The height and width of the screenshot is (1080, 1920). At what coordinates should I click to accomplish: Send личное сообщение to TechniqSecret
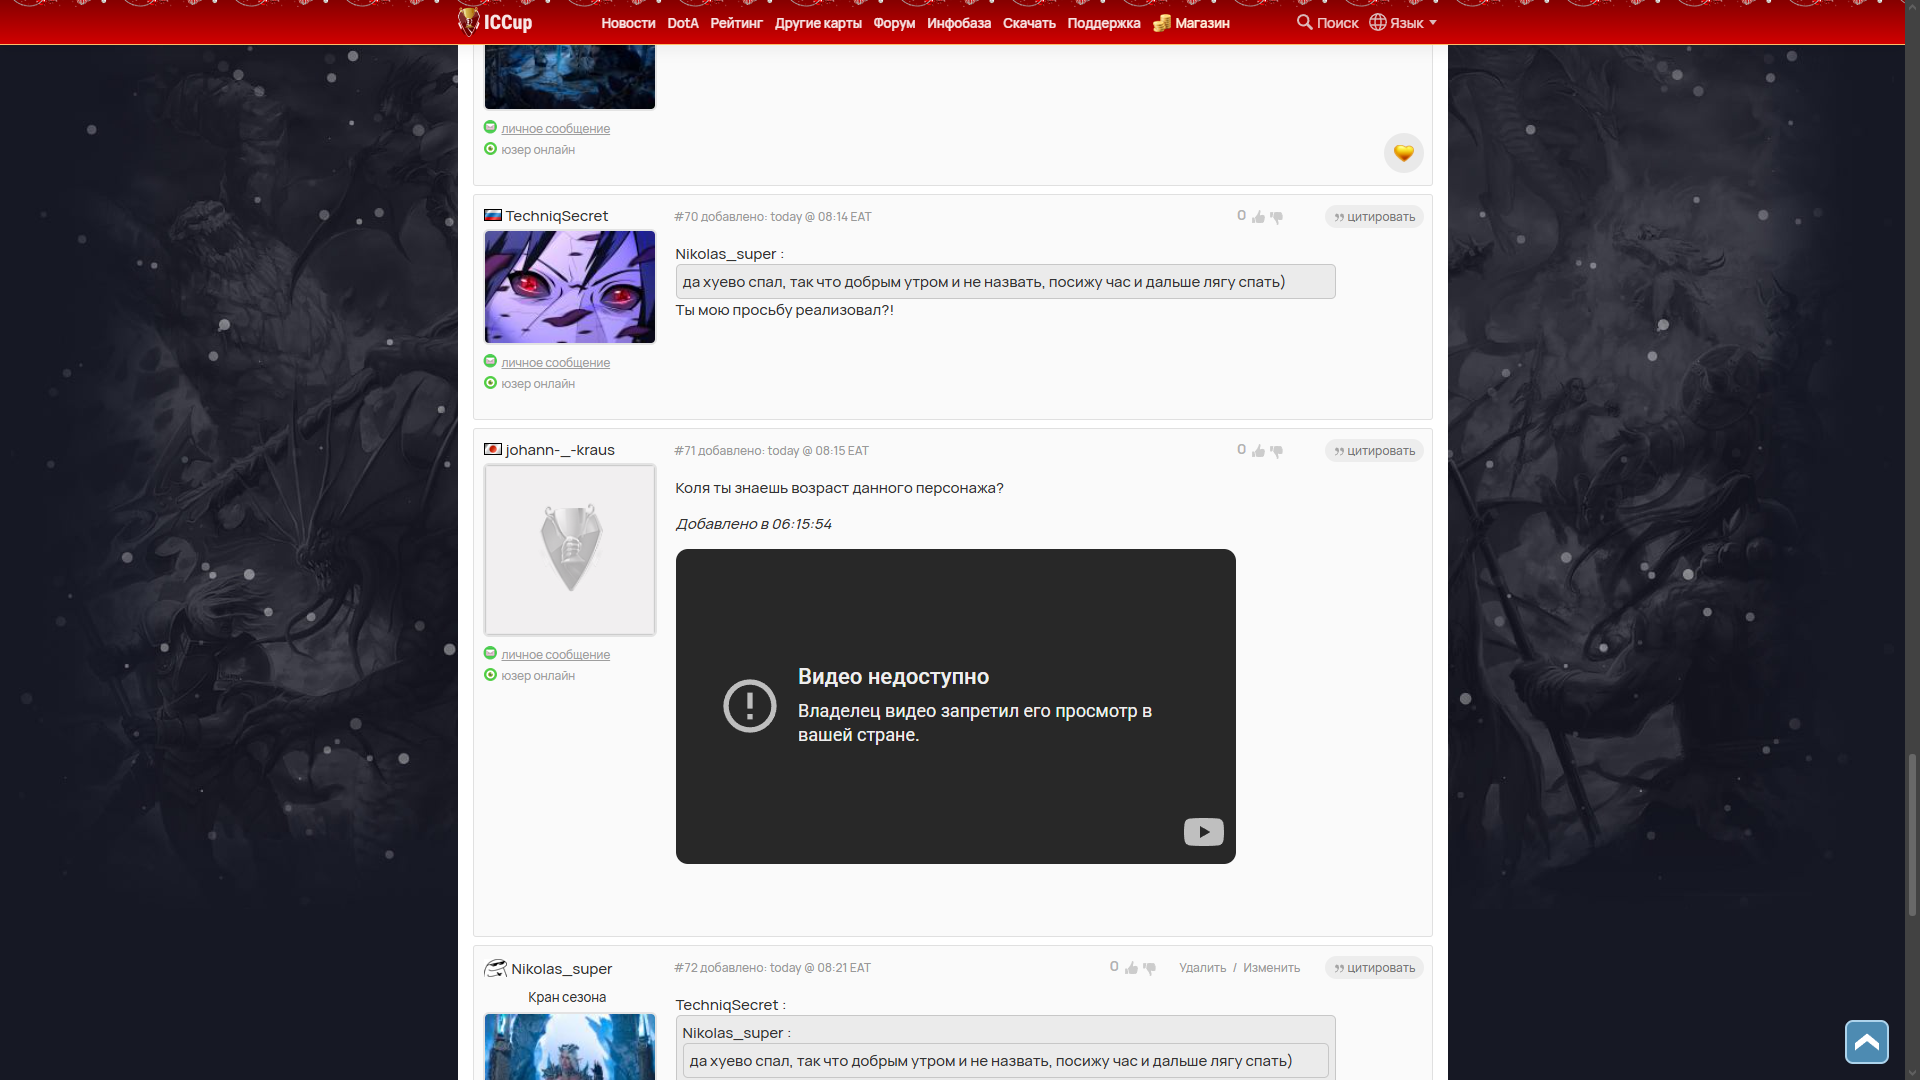click(x=555, y=363)
